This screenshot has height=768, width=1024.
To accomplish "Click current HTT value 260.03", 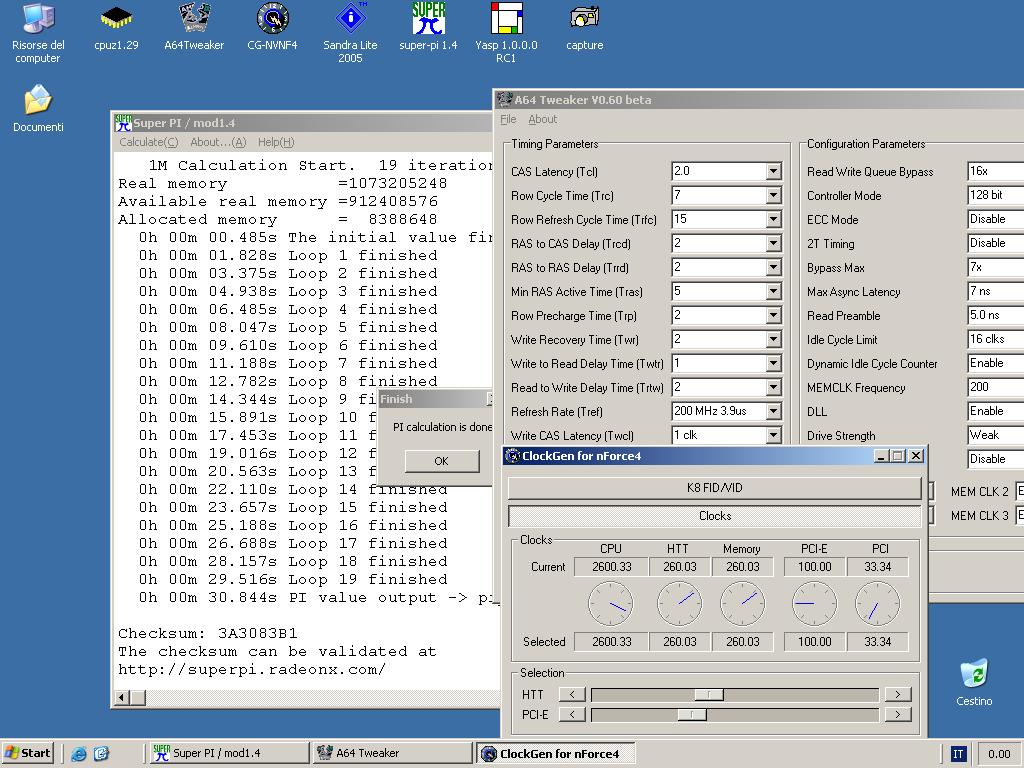I will pyautogui.click(x=680, y=567).
